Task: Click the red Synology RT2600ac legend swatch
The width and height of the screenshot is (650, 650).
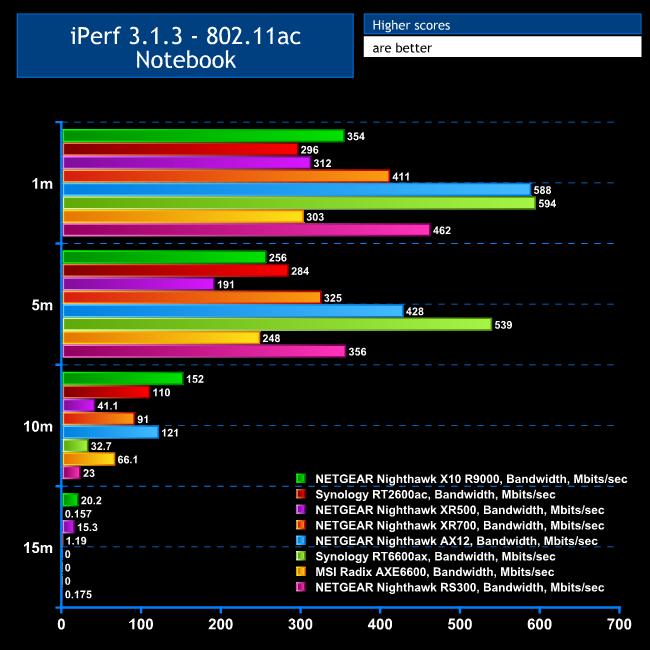Action: tap(301, 494)
